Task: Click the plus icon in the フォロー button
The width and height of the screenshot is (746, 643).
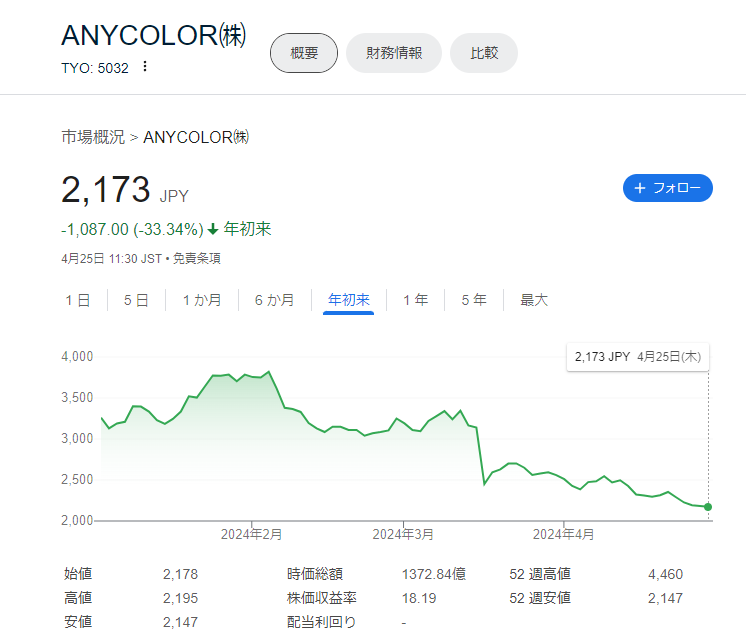Action: [640, 188]
